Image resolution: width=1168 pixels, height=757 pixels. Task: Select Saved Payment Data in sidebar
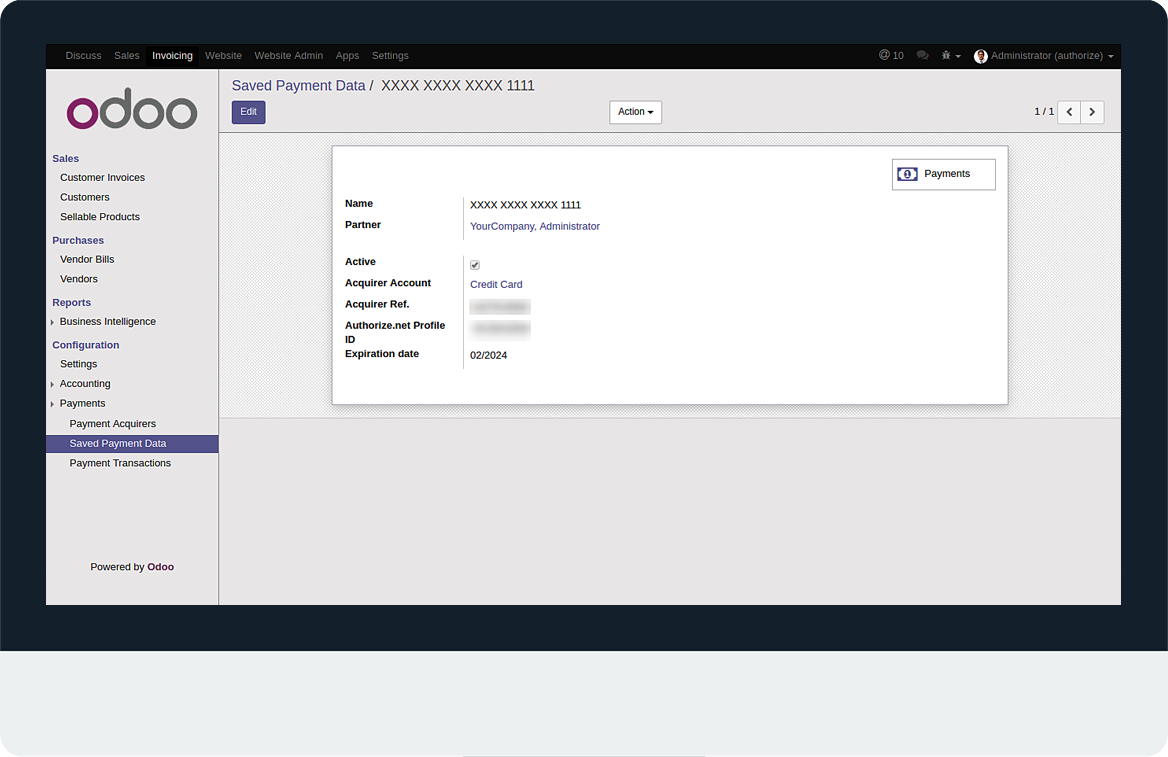tap(132, 444)
